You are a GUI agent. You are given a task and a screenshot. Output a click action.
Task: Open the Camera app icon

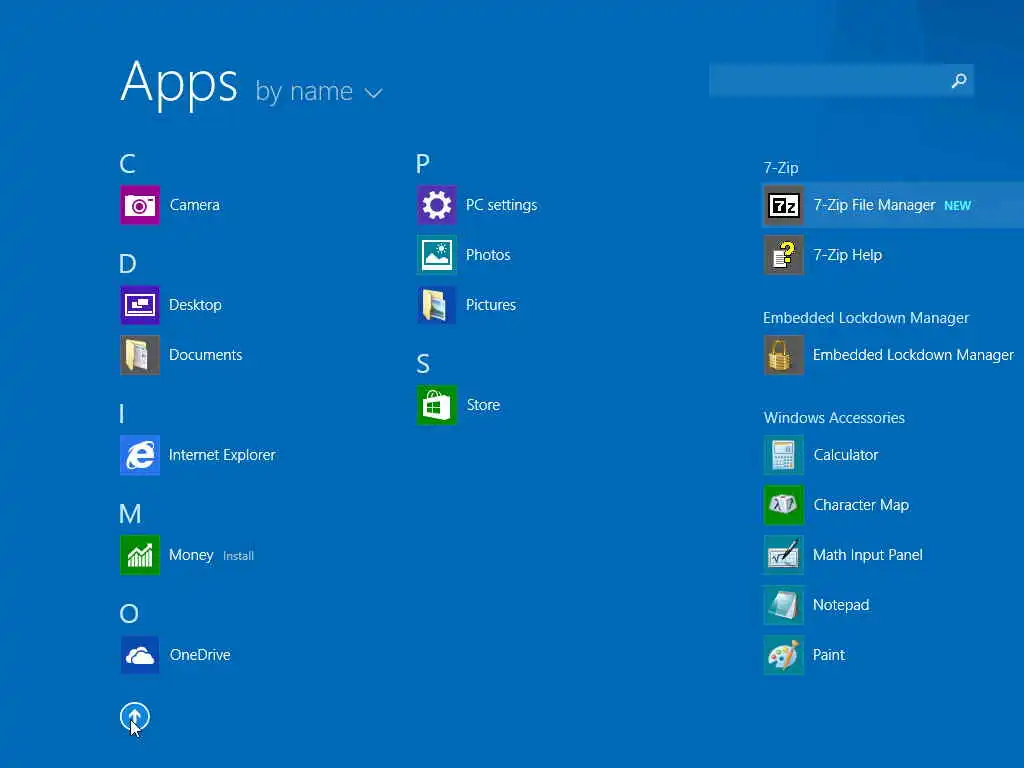(140, 205)
